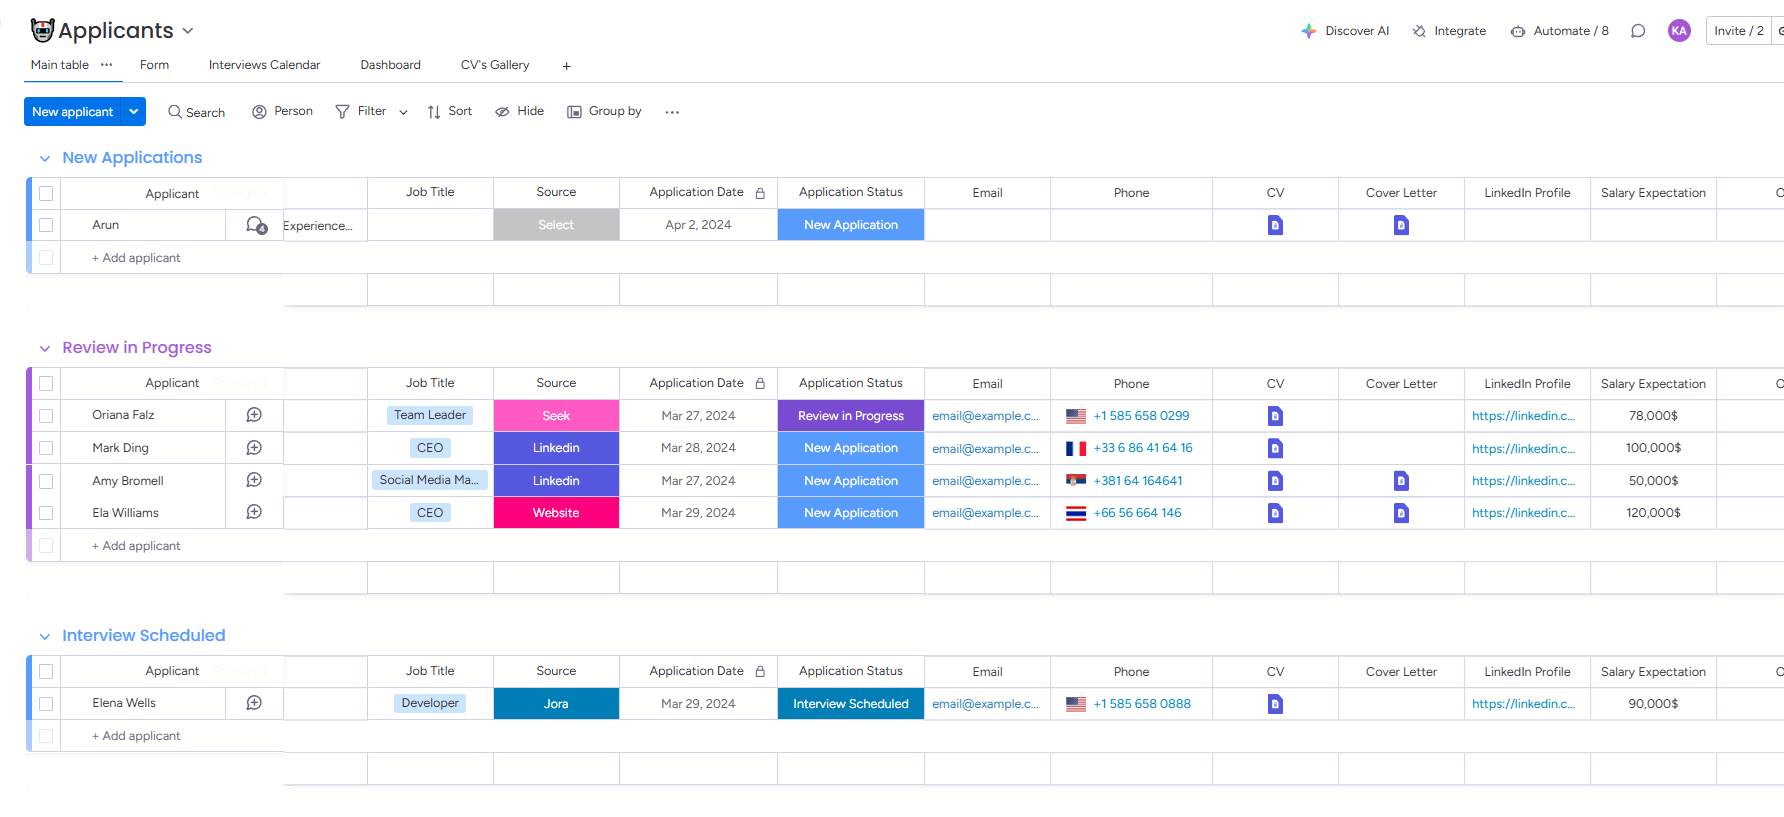The height and width of the screenshot is (817, 1784).
Task: Open Ela Williams's Cover Letter file
Action: (1401, 513)
